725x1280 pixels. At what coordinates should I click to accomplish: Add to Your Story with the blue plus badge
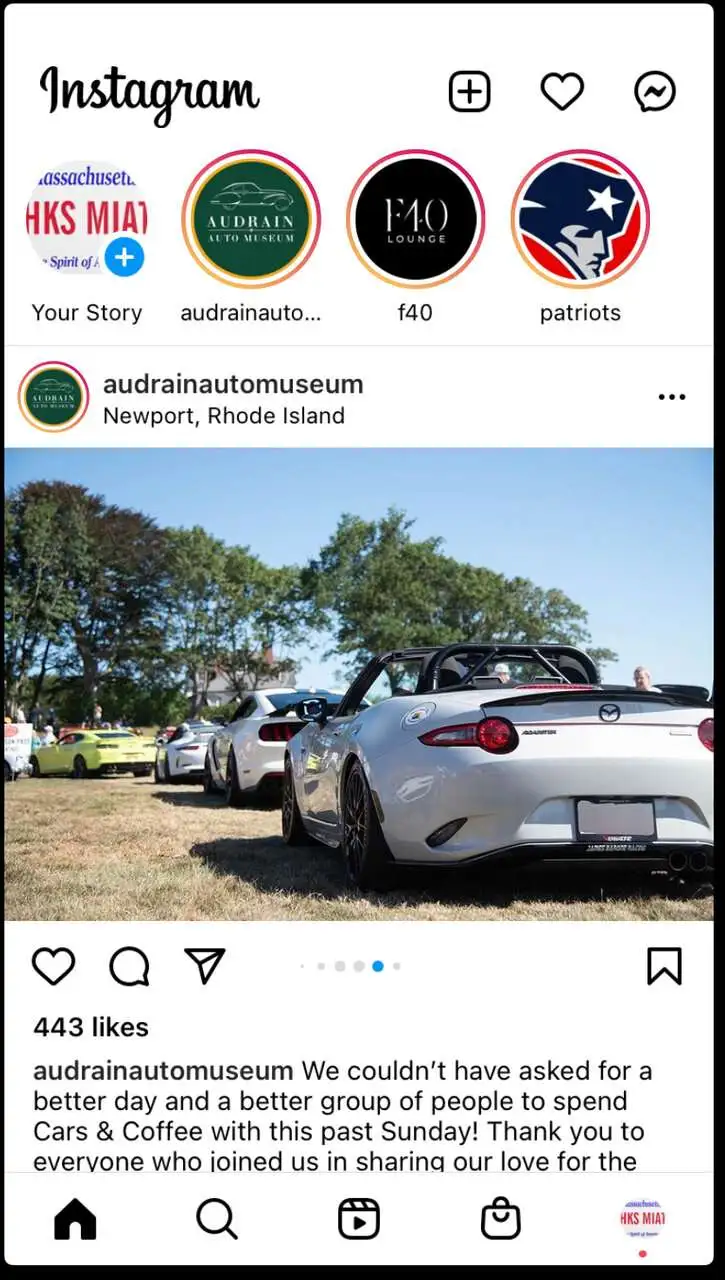pyautogui.click(x=124, y=257)
